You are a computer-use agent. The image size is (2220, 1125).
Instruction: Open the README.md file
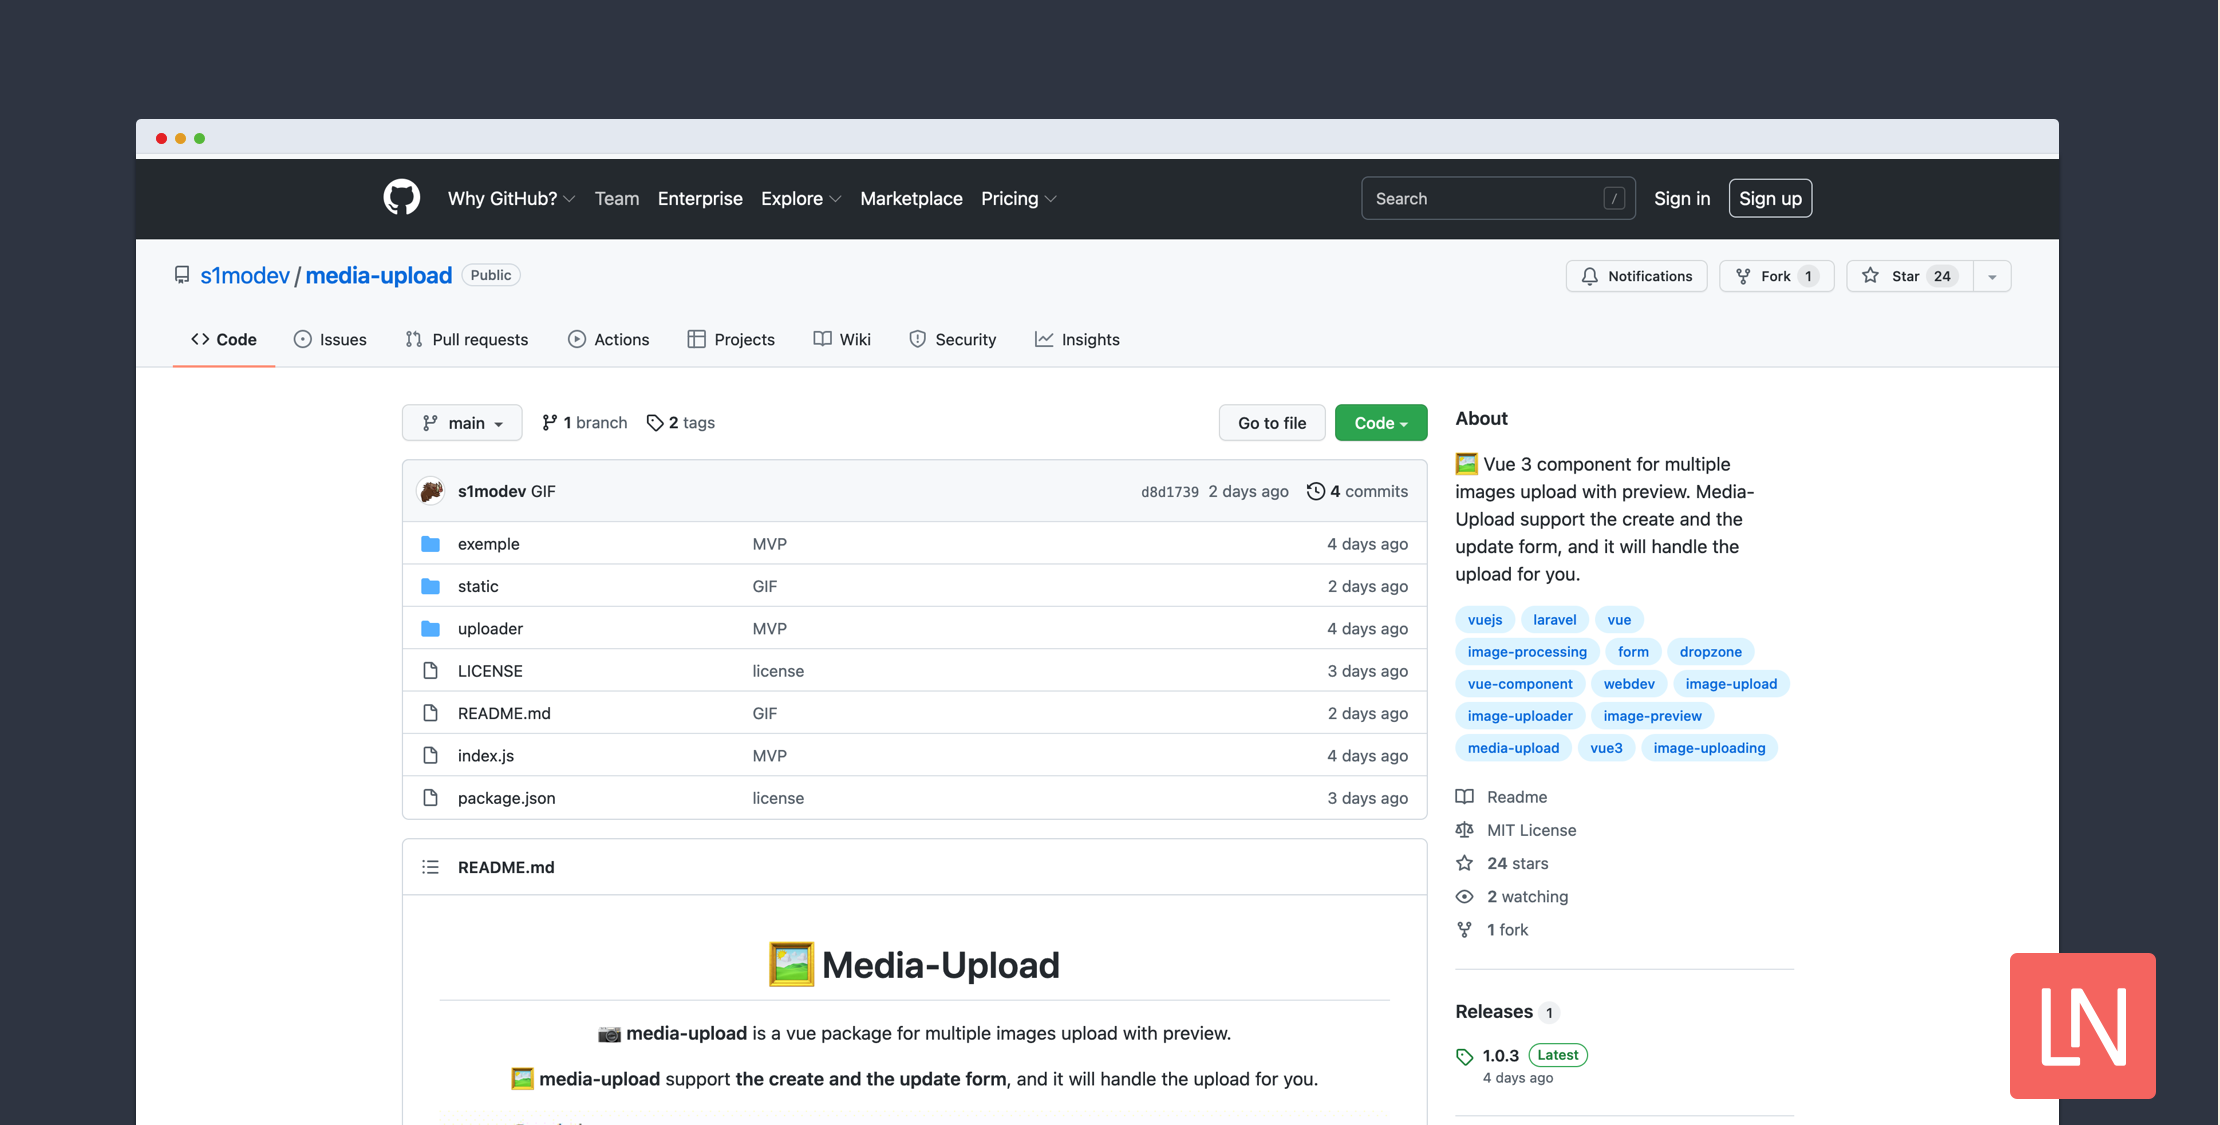pos(503,712)
